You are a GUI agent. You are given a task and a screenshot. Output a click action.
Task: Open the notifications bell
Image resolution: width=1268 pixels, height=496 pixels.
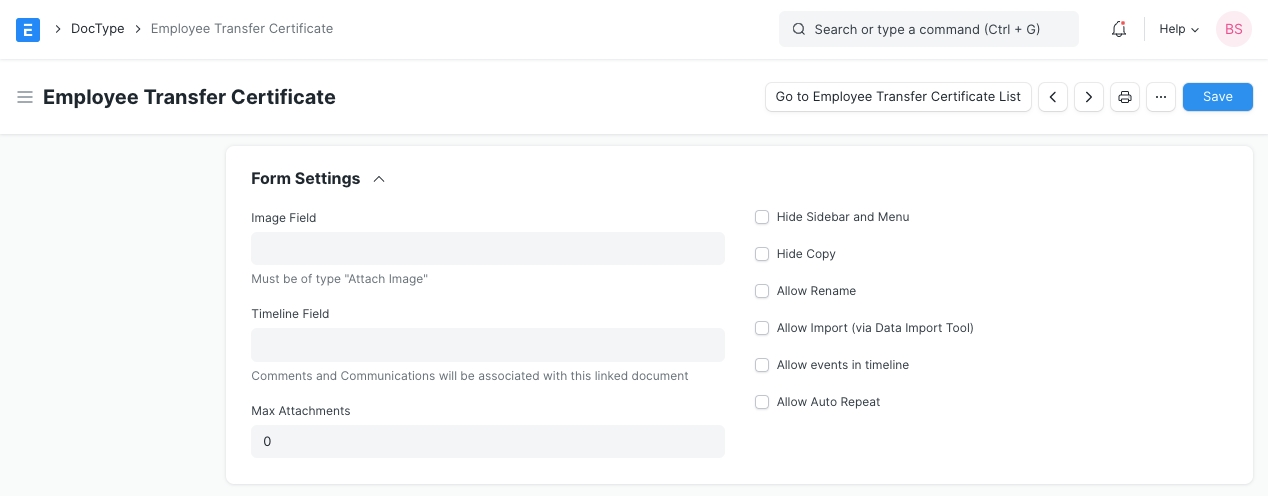[x=1119, y=29]
